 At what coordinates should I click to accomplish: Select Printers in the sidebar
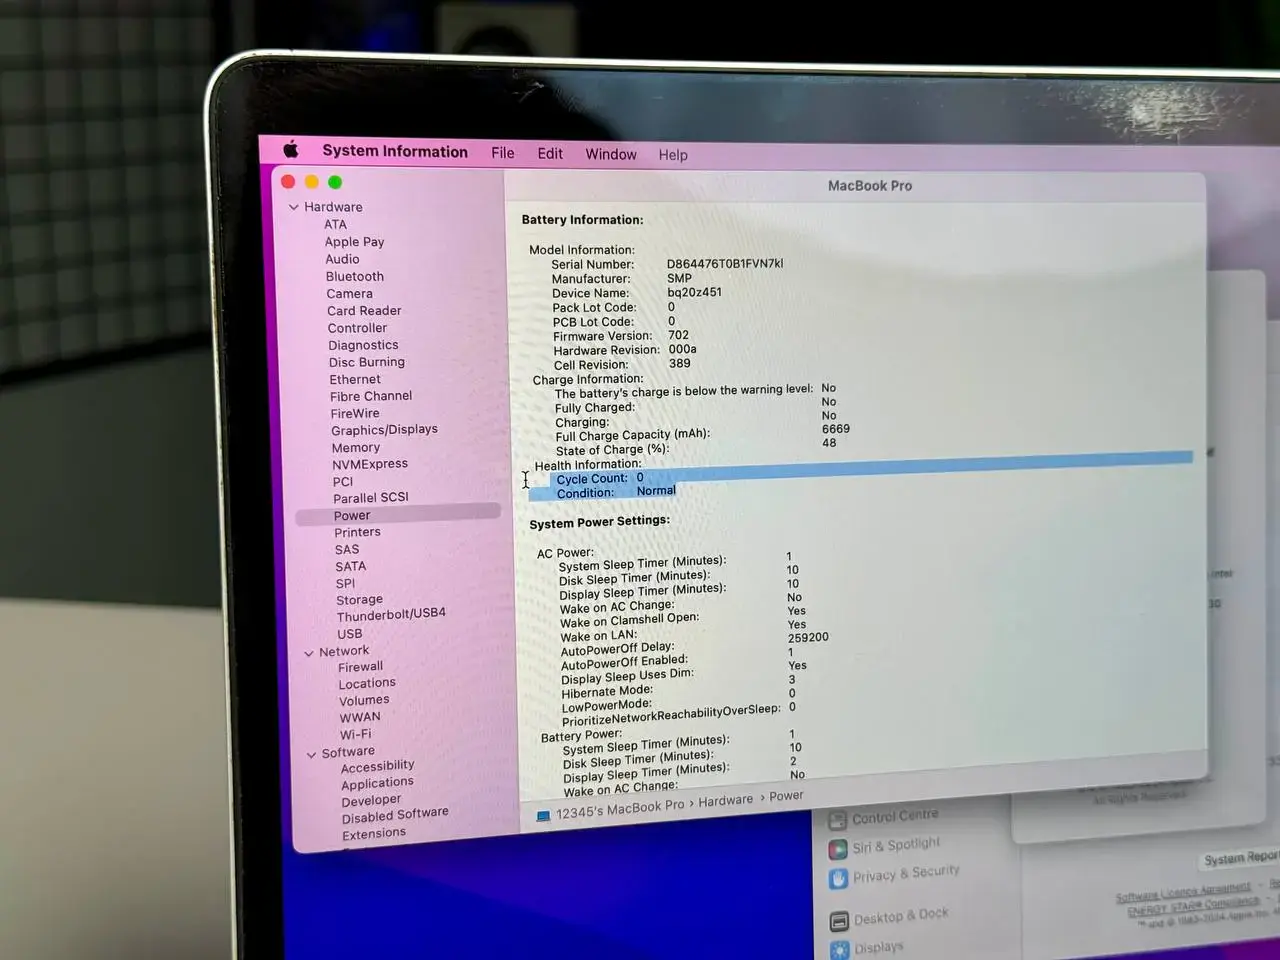[x=357, y=532]
